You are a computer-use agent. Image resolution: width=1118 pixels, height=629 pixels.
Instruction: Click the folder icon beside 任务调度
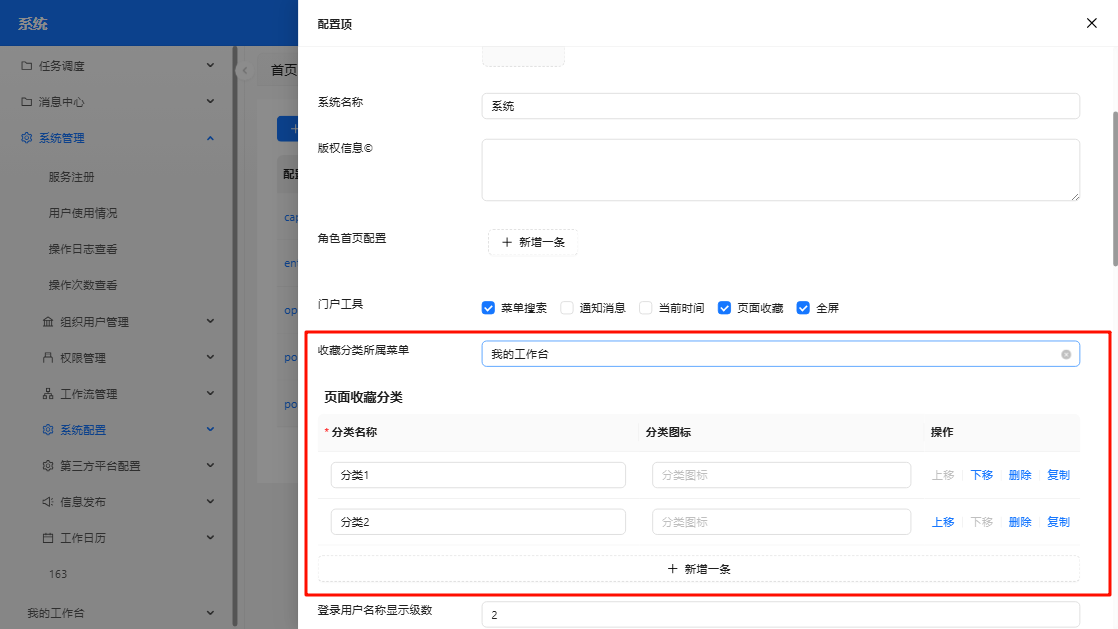pos(26,66)
